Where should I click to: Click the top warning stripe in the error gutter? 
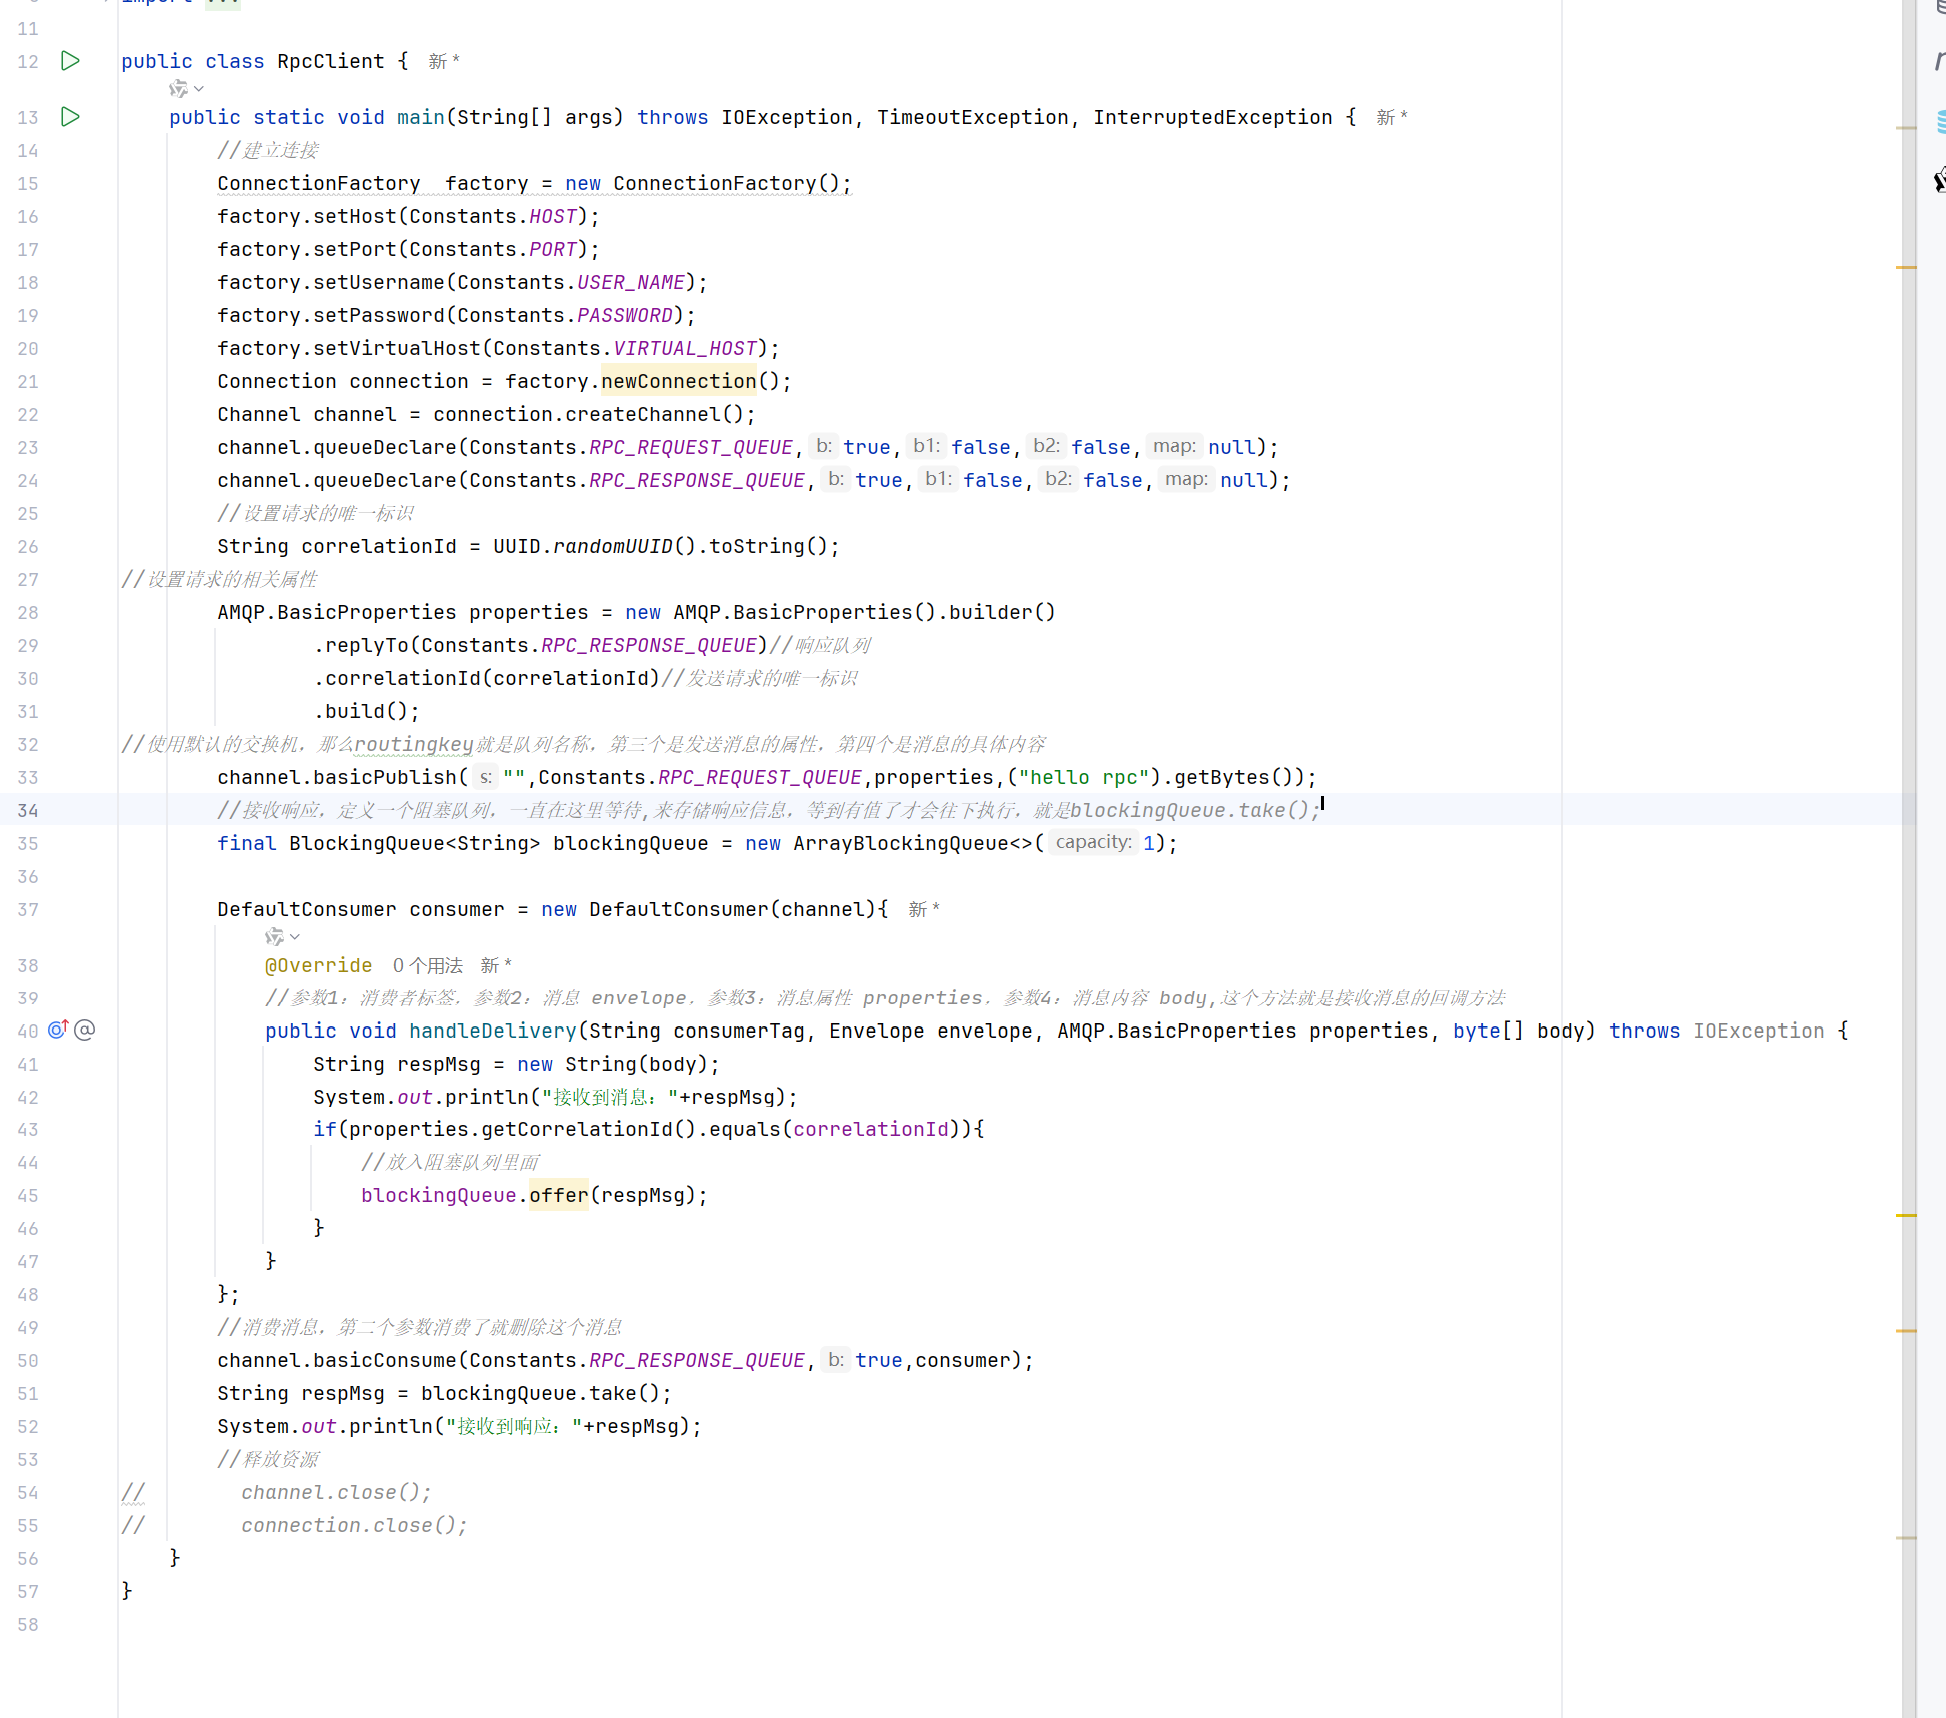coord(1906,128)
